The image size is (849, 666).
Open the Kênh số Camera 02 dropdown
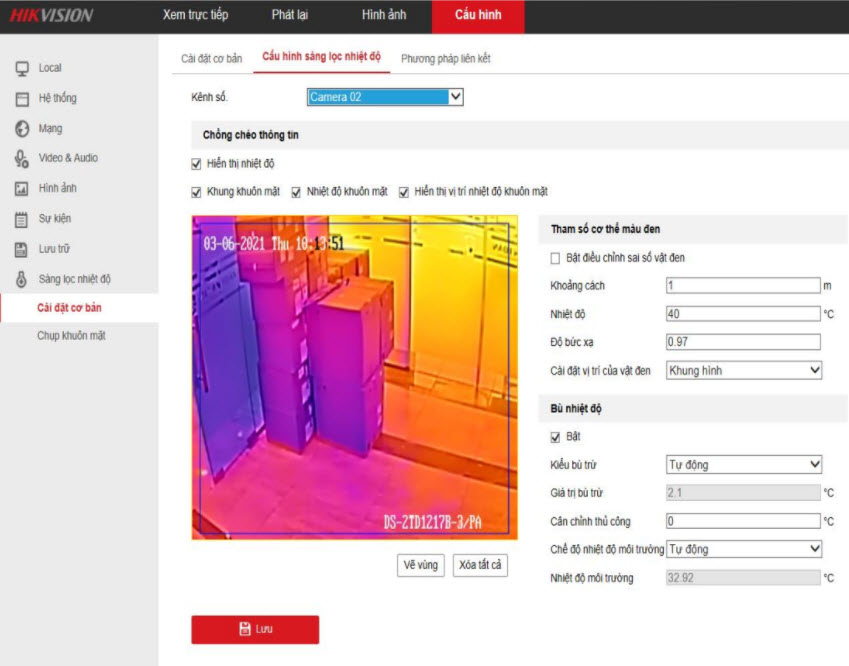[x=385, y=97]
